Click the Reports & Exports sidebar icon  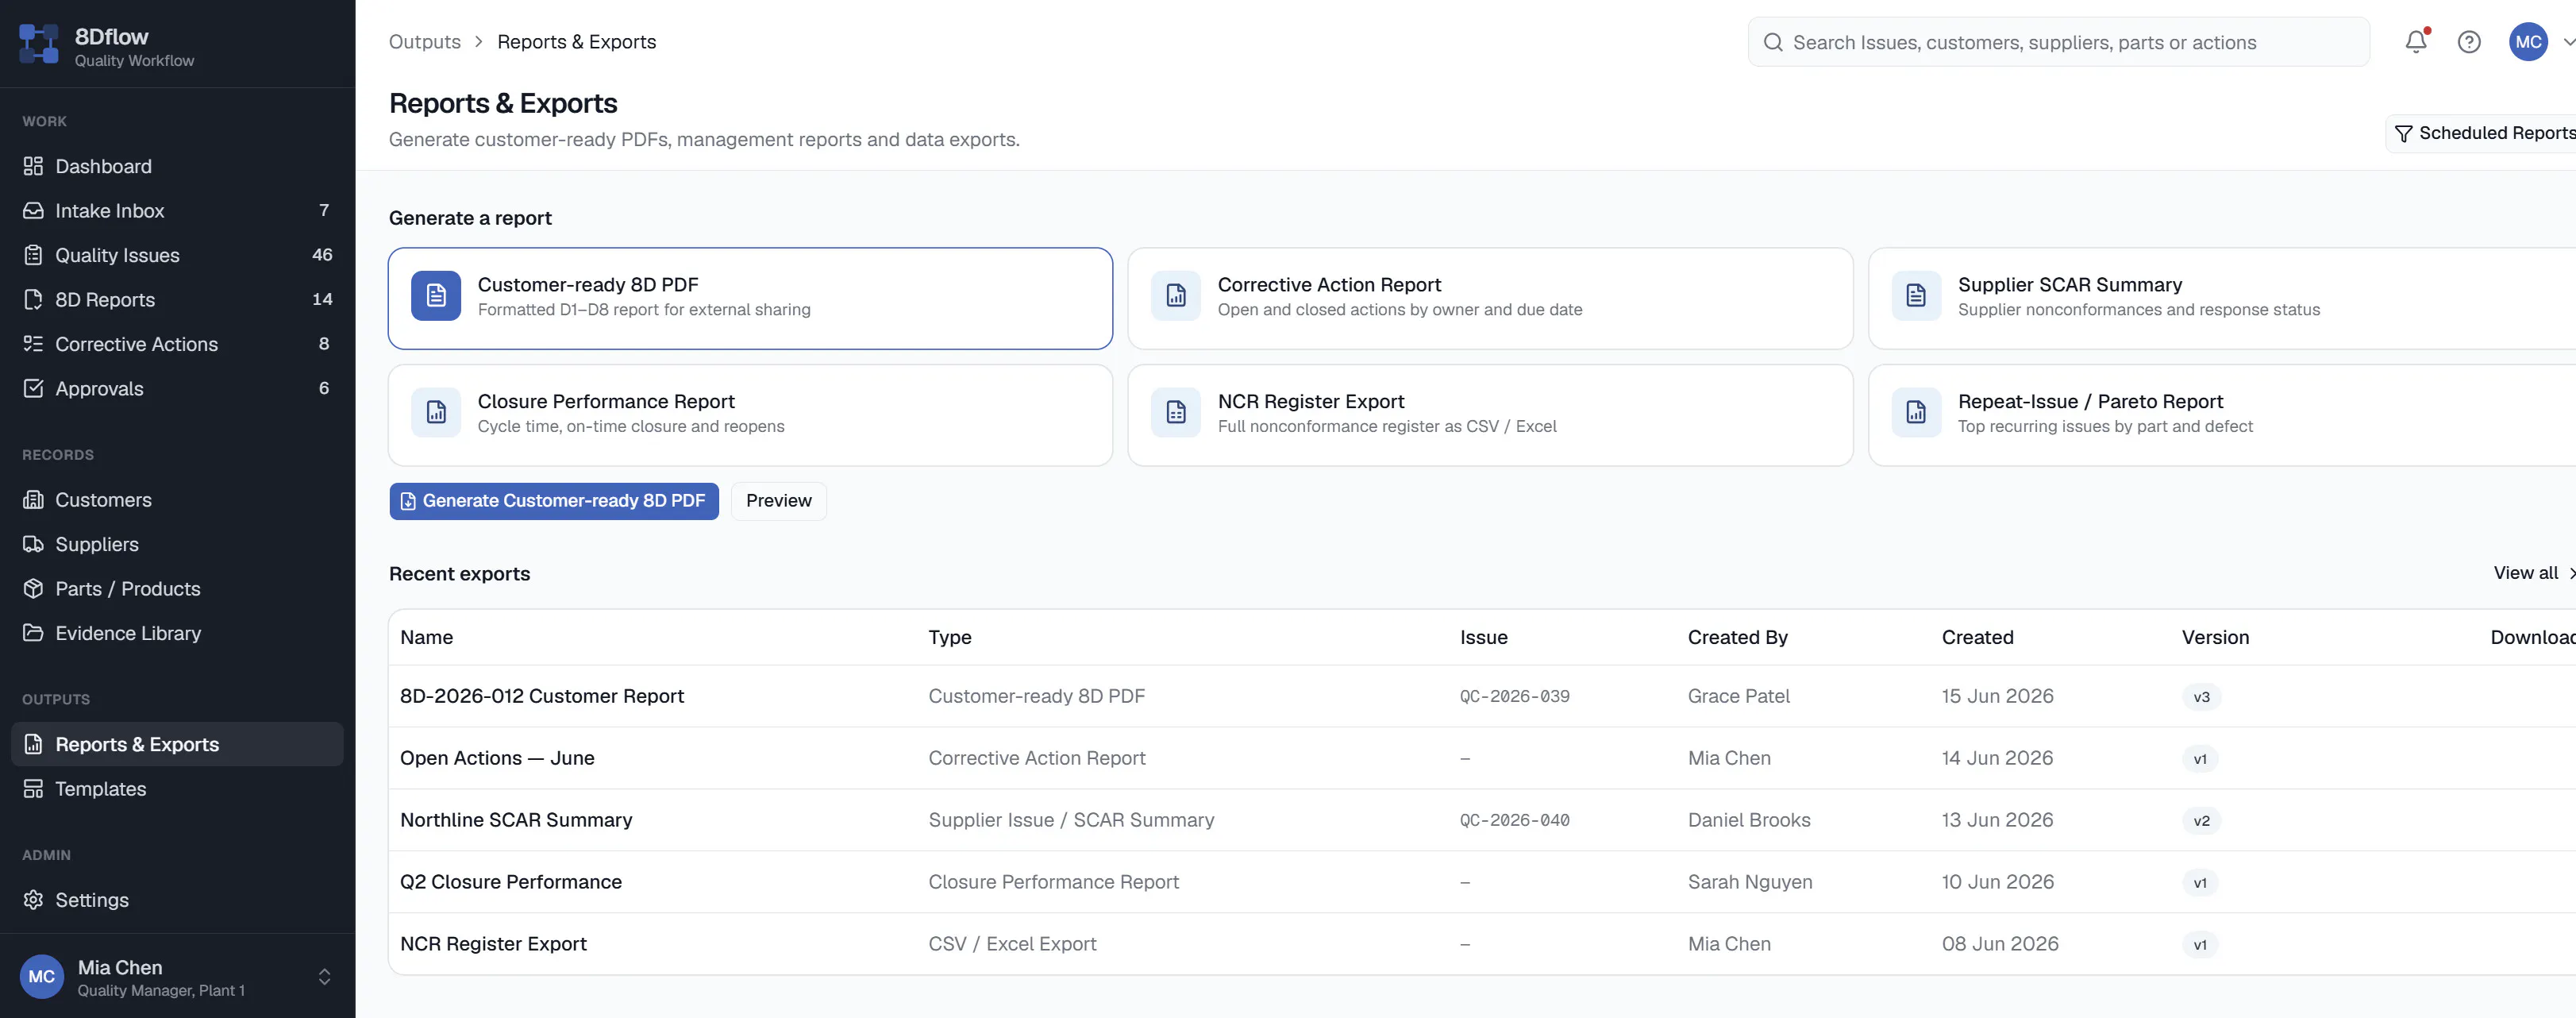[33, 744]
